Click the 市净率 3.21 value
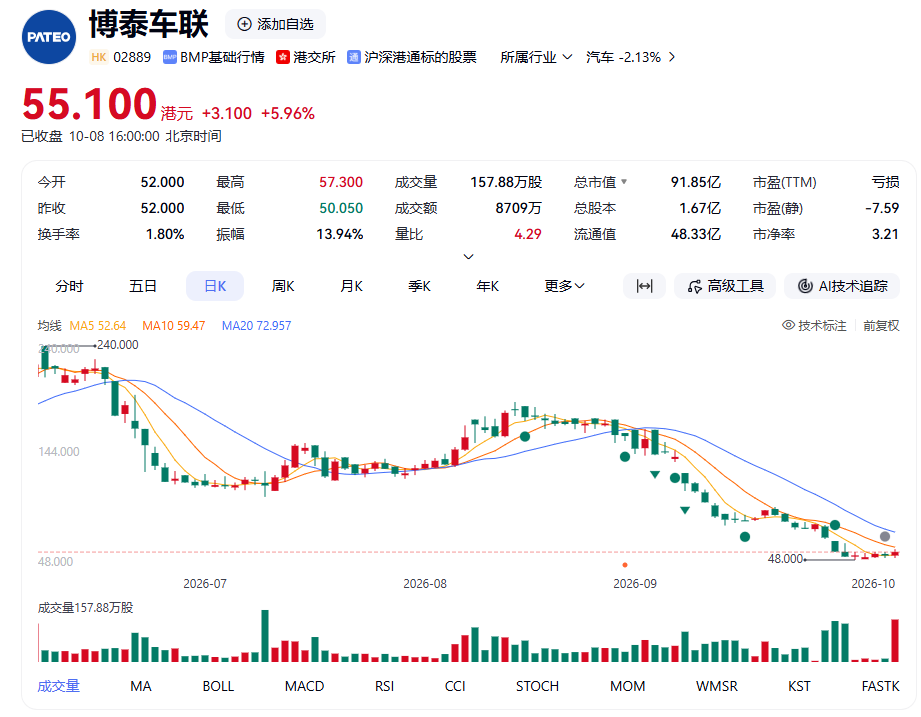Image resolution: width=921 pixels, height=717 pixels. [885, 234]
